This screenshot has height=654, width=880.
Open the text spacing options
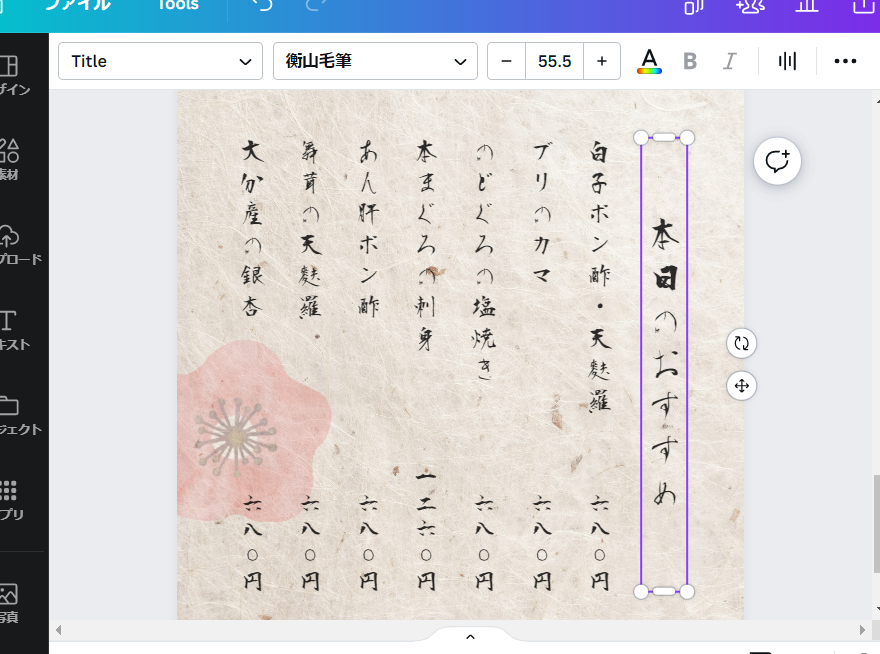[x=787, y=61]
